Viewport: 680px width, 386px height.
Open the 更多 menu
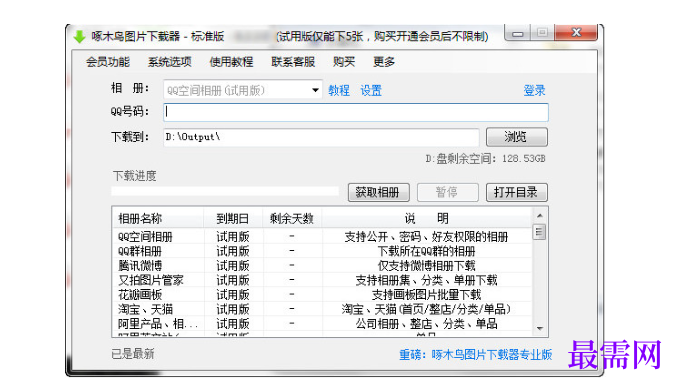tap(384, 62)
